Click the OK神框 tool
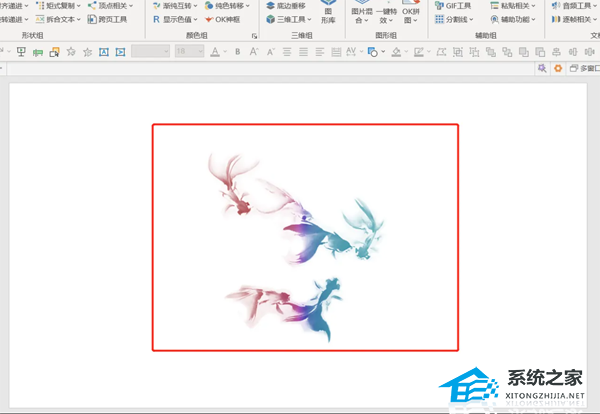This screenshot has height=414, width=600. click(x=223, y=19)
